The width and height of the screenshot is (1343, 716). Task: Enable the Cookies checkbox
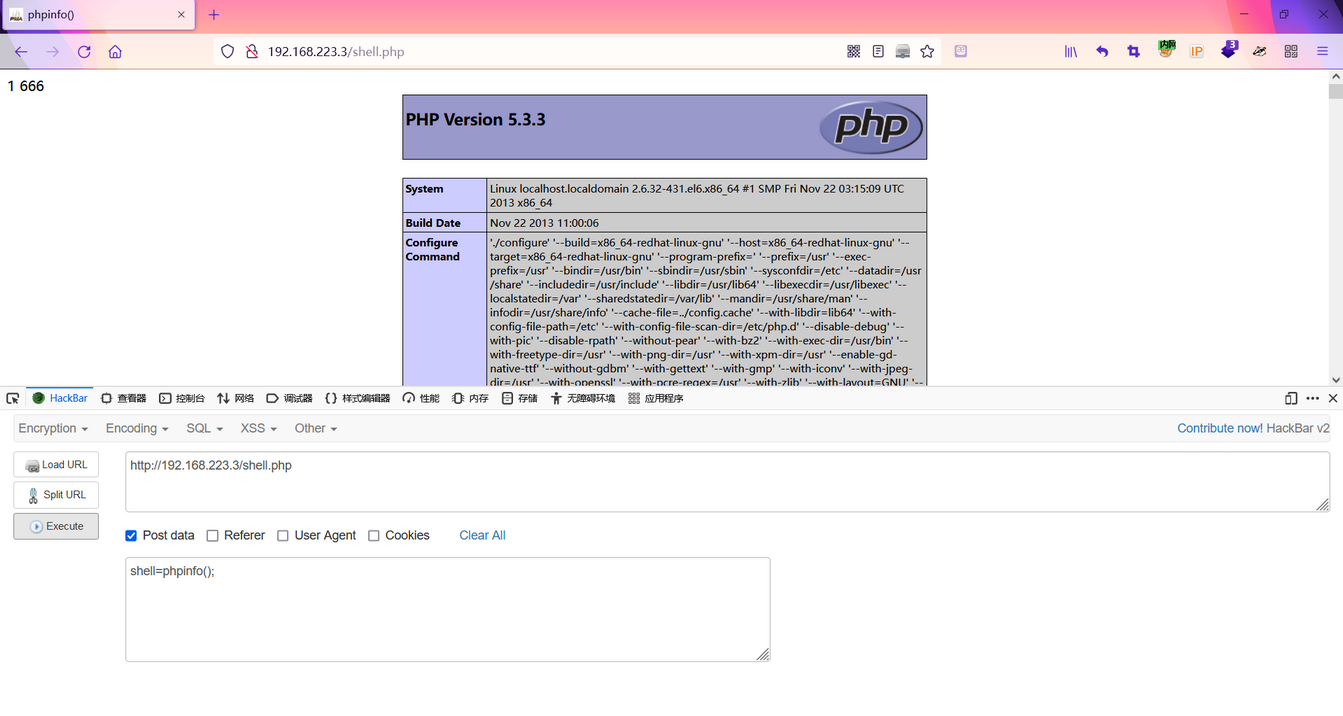pos(374,536)
